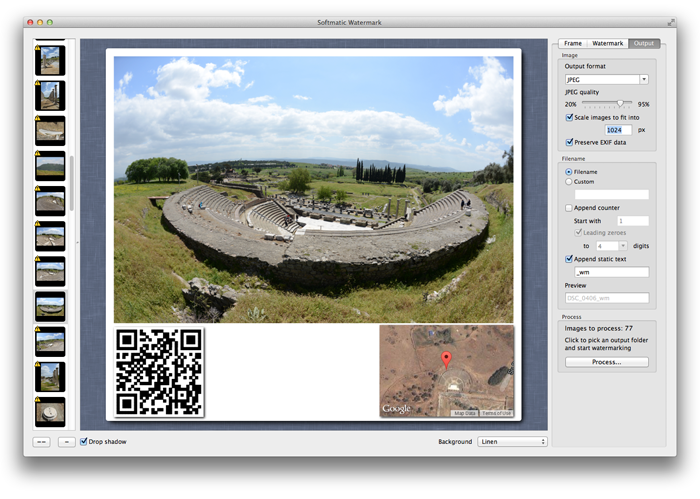Select the Custom filename radio button
The image size is (700, 499).
(x=569, y=182)
